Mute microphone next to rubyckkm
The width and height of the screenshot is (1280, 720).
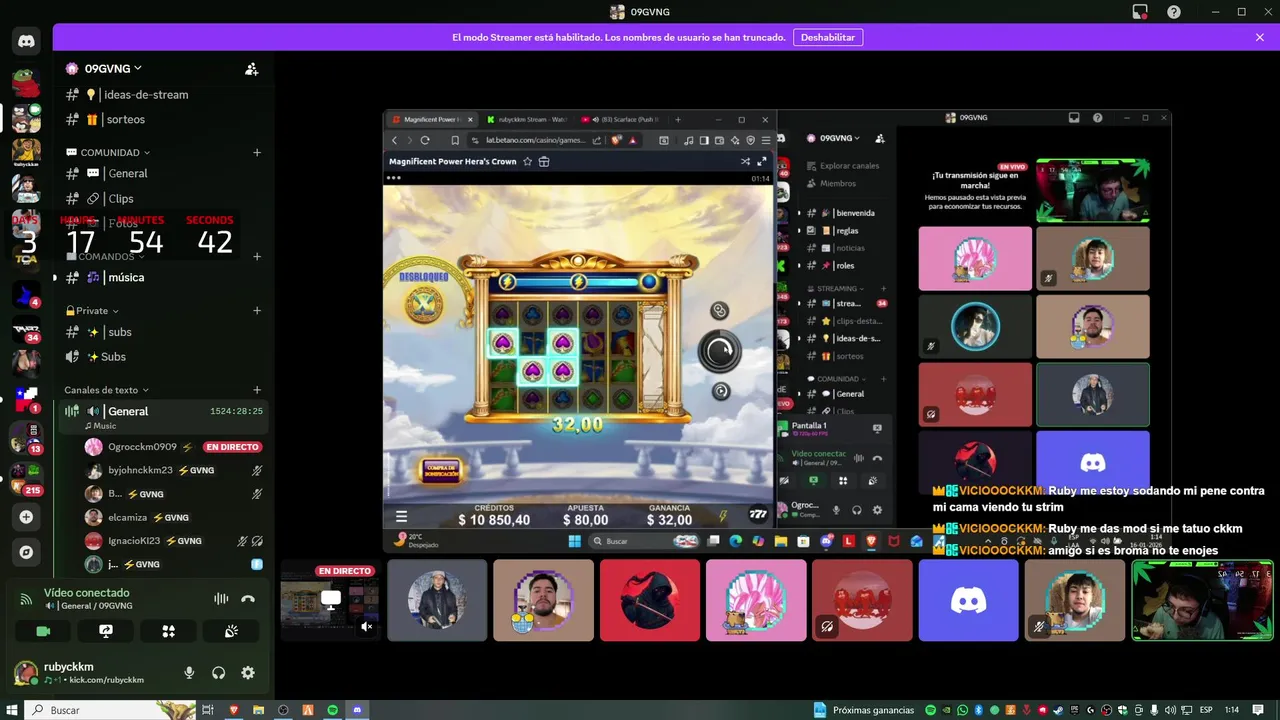click(189, 673)
